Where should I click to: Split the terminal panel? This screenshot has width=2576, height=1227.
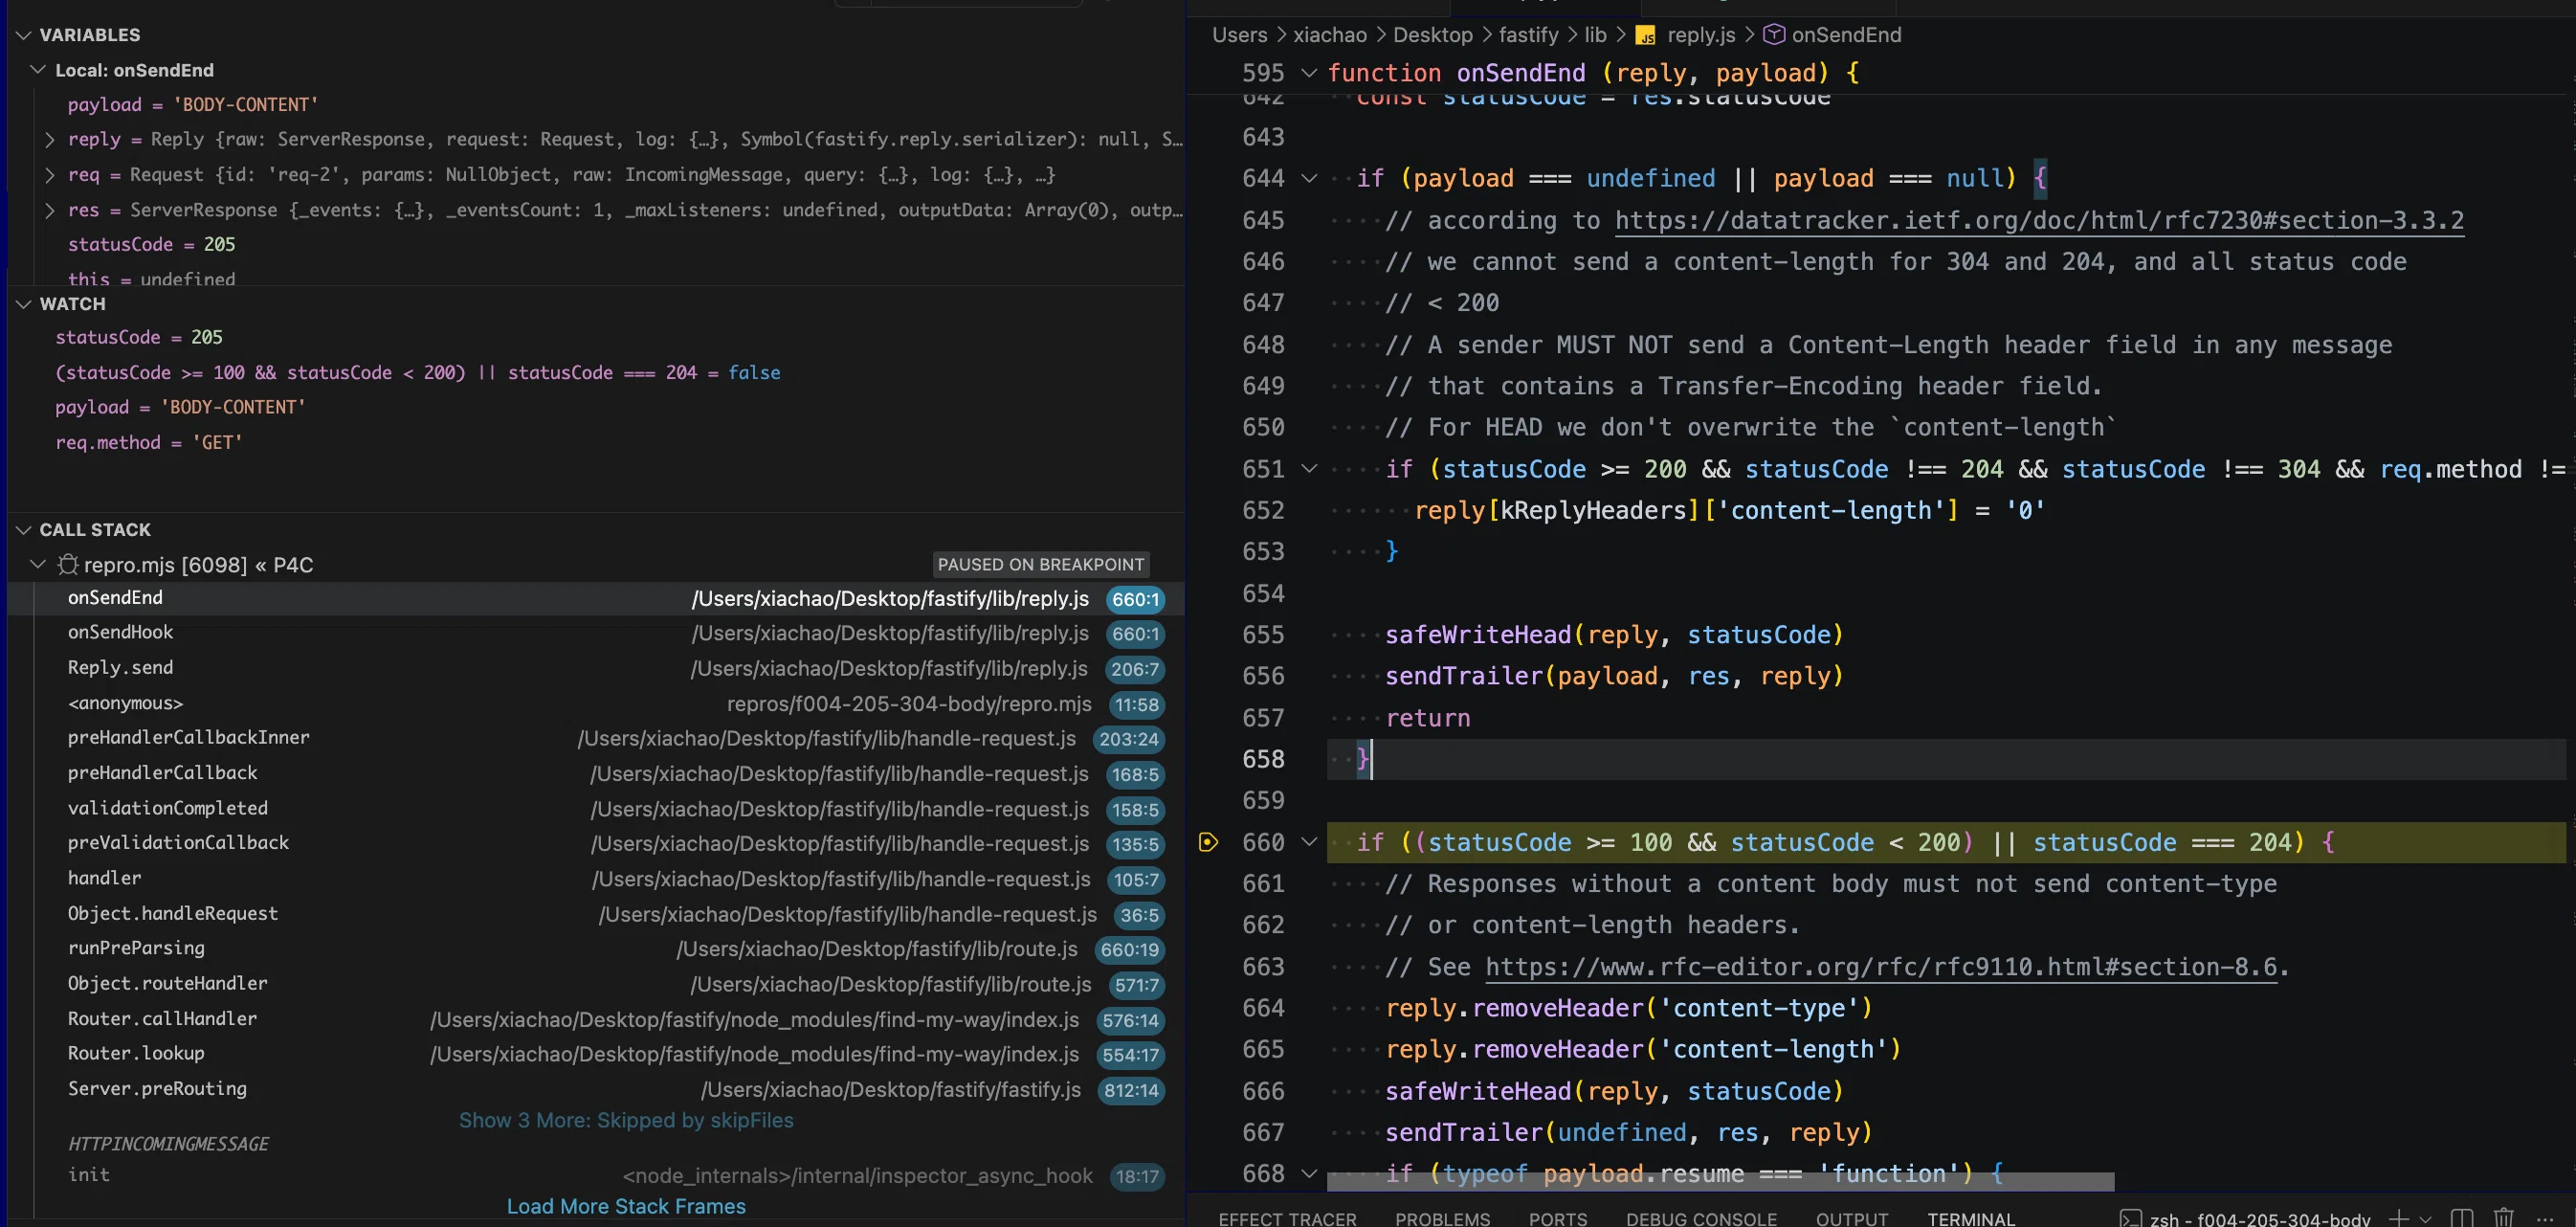click(x=2462, y=1217)
